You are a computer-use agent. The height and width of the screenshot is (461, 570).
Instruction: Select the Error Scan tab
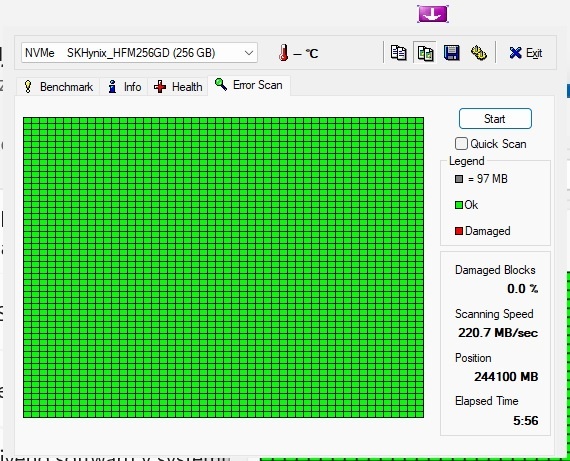point(249,85)
